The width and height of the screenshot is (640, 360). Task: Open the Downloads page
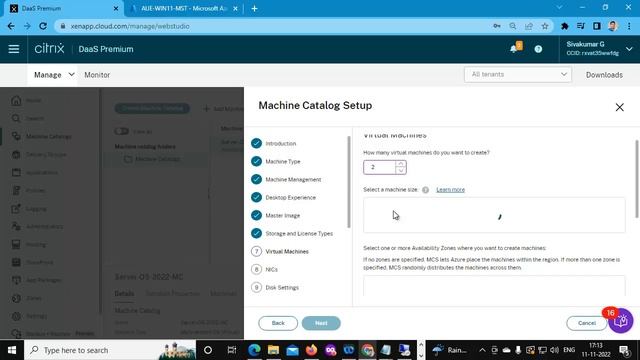click(x=604, y=75)
